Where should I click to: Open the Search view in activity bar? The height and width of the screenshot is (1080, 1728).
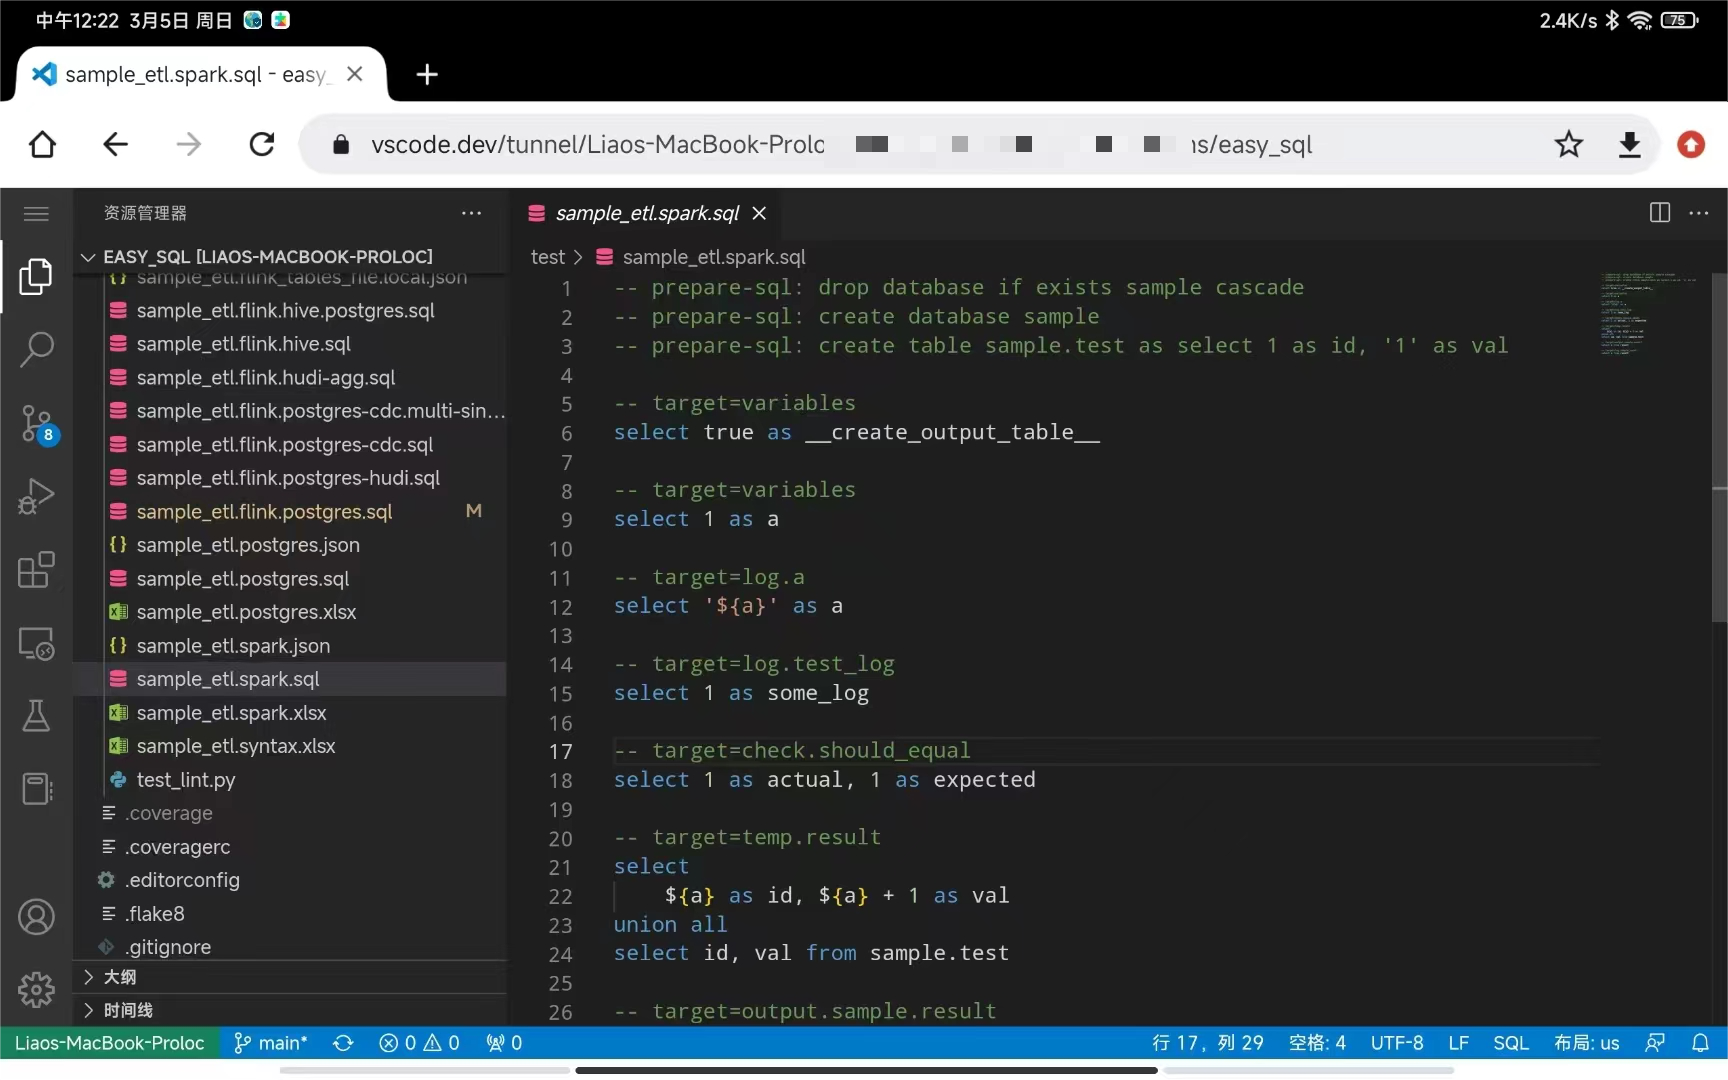coord(36,350)
